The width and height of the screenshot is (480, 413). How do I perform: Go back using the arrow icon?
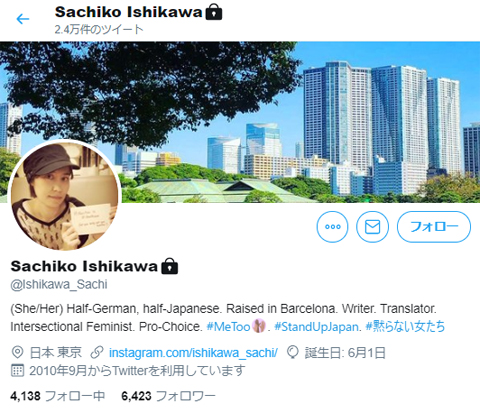23,19
